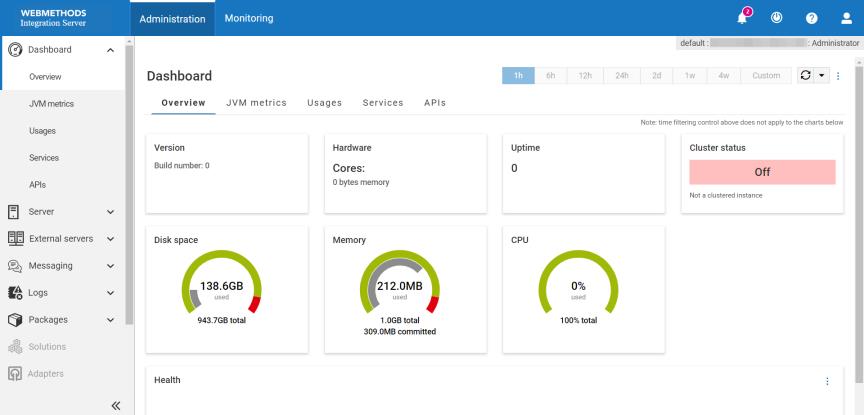Click the Custom time range button

point(765,76)
